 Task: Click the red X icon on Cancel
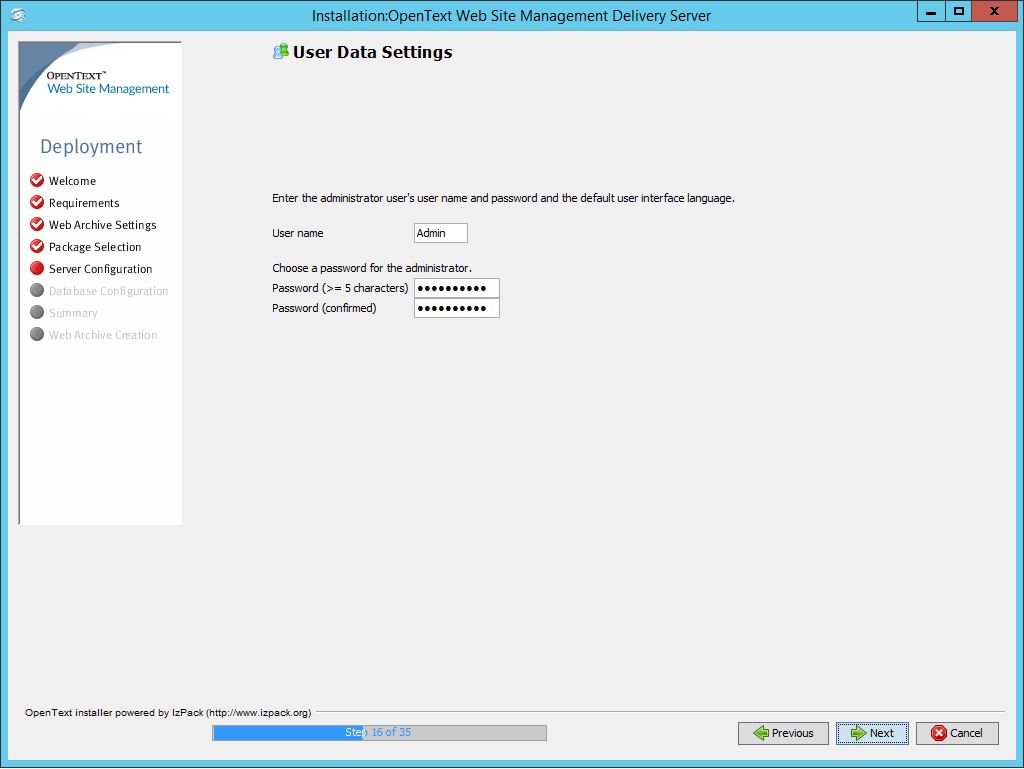(939, 733)
